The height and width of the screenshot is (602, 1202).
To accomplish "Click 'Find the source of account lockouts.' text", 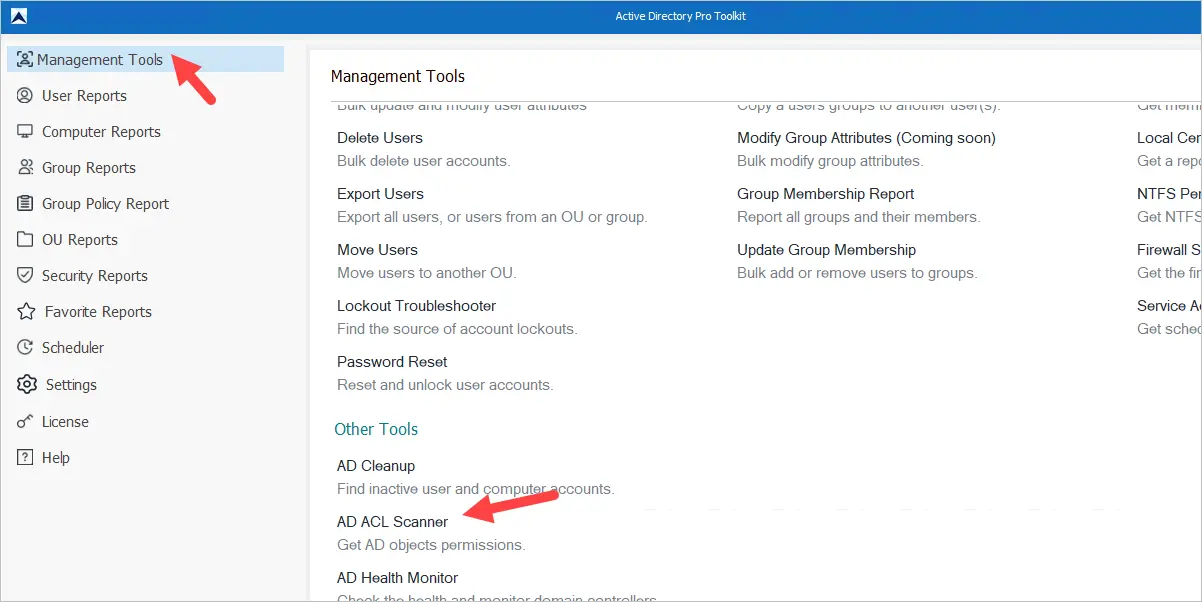I will pos(457,329).
